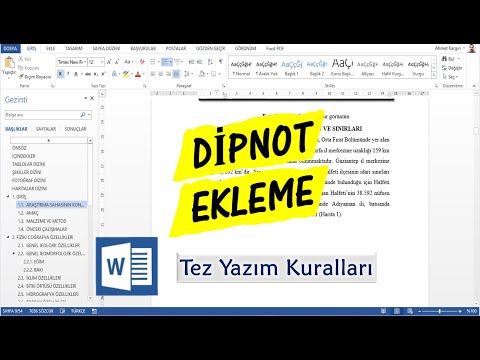
Task: Align paragraph text right
Action: [169, 74]
